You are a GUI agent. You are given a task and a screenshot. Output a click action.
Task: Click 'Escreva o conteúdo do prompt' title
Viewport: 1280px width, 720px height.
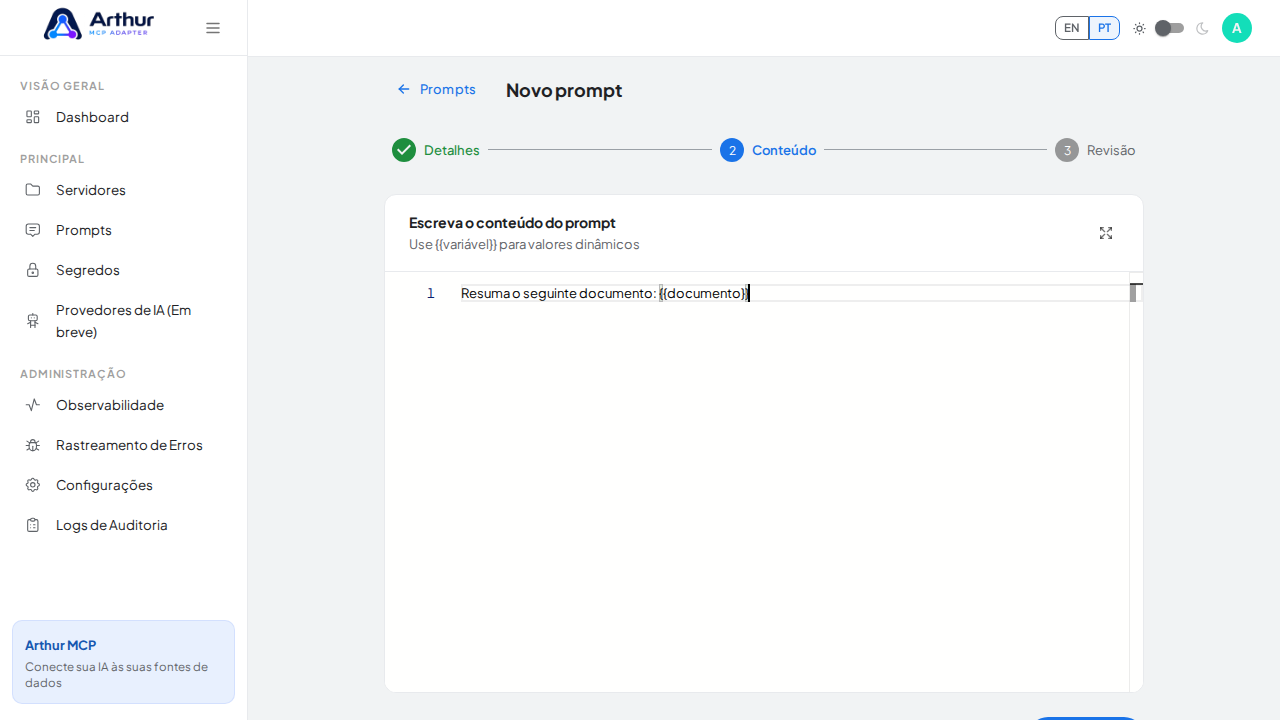tap(512, 223)
